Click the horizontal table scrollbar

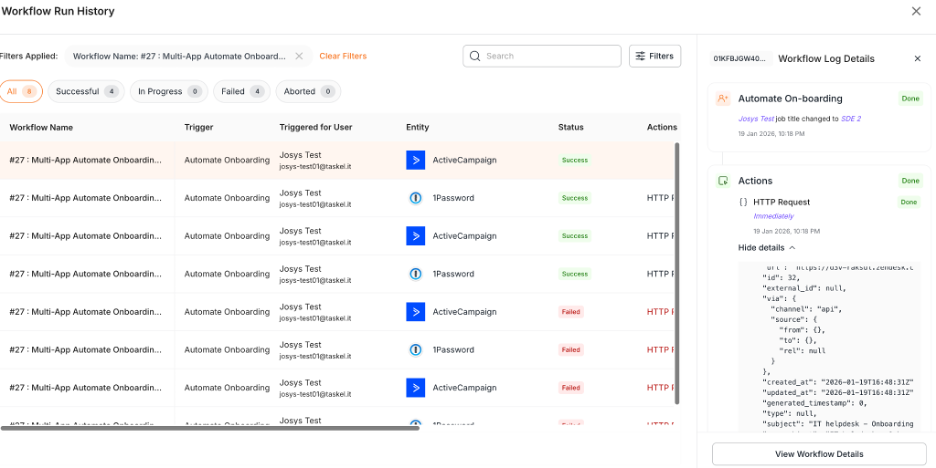(x=210, y=428)
